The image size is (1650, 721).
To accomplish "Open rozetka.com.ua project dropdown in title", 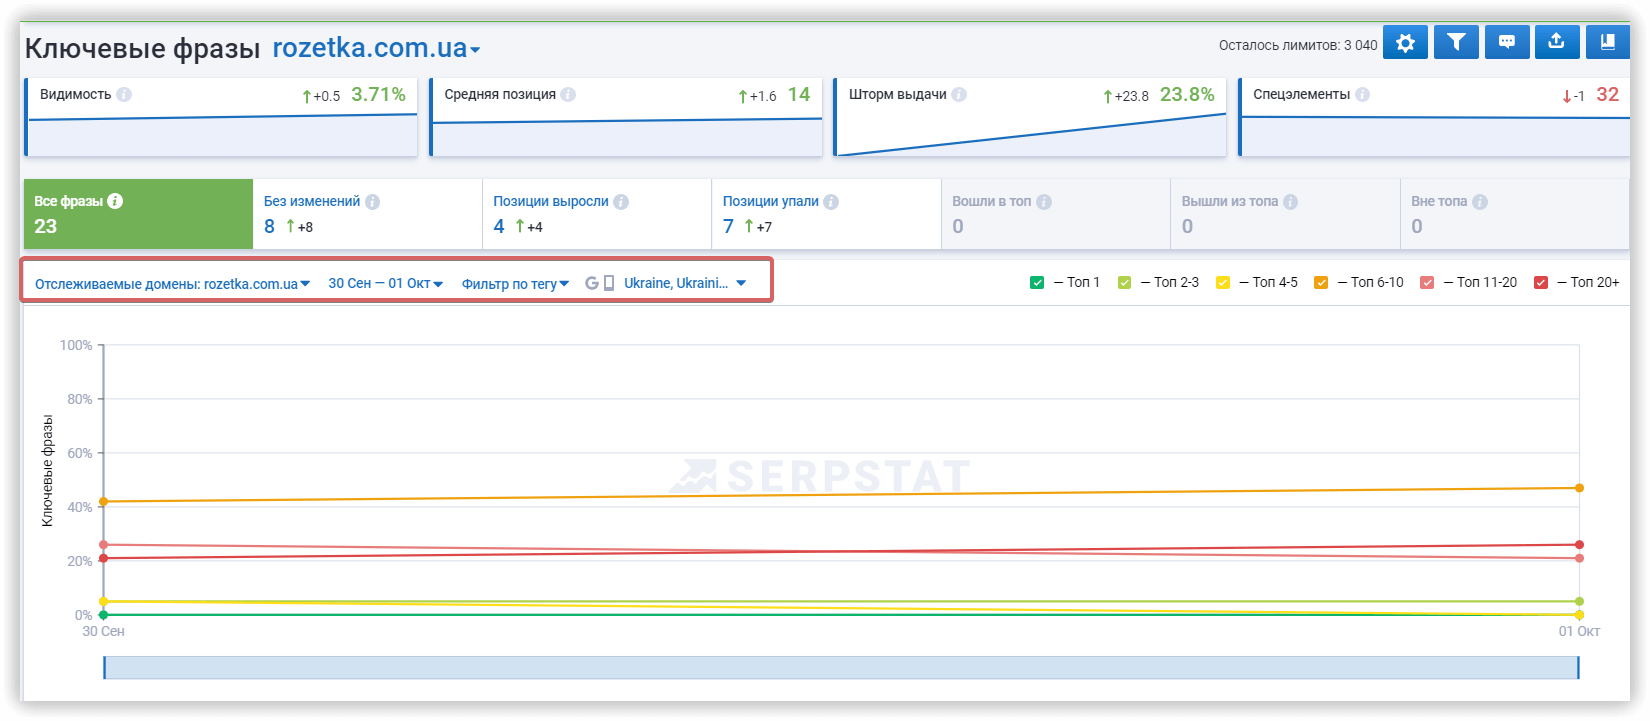I will coord(376,48).
